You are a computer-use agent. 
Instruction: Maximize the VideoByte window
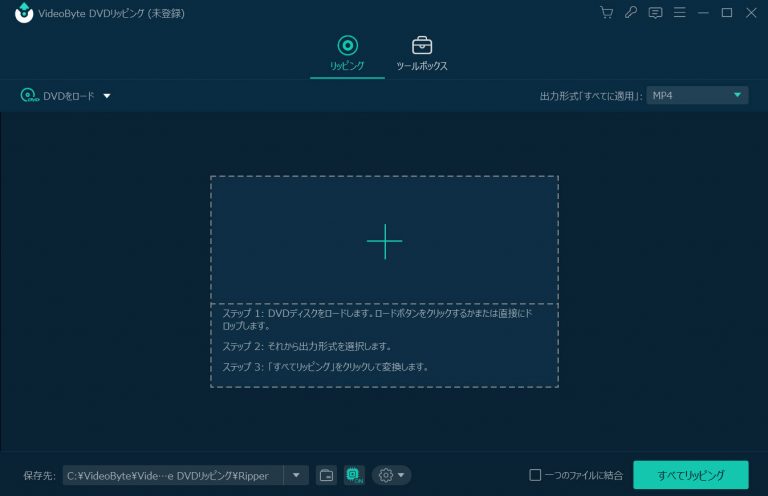(x=727, y=13)
